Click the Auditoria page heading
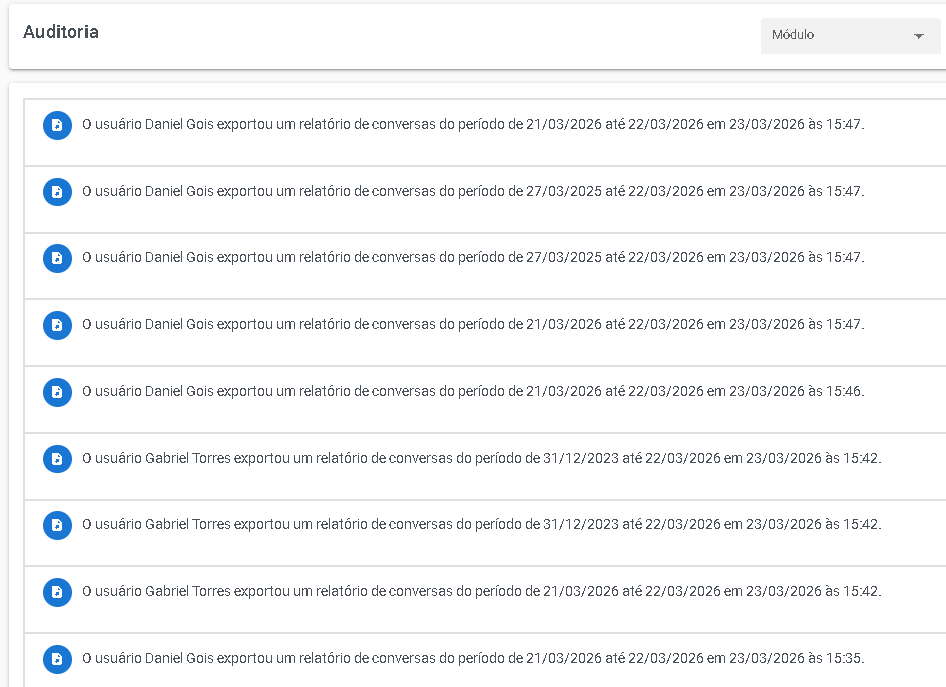The width and height of the screenshot is (946, 687). click(61, 32)
